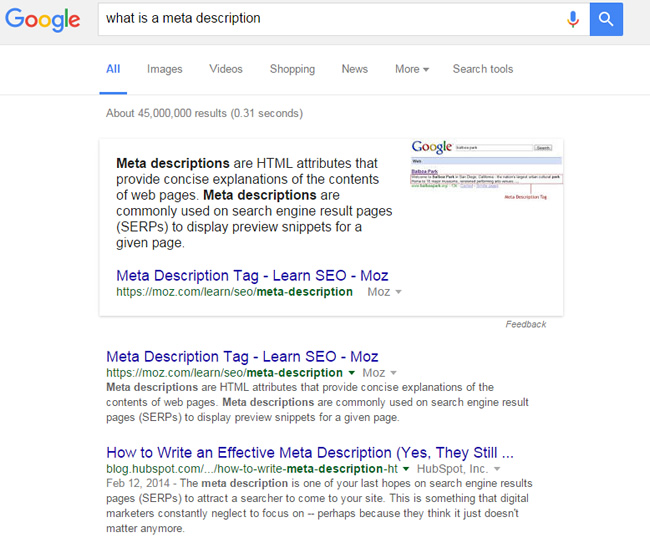Click the 'About 45,000,000 results' text
The image size is (650, 543).
click(x=204, y=113)
